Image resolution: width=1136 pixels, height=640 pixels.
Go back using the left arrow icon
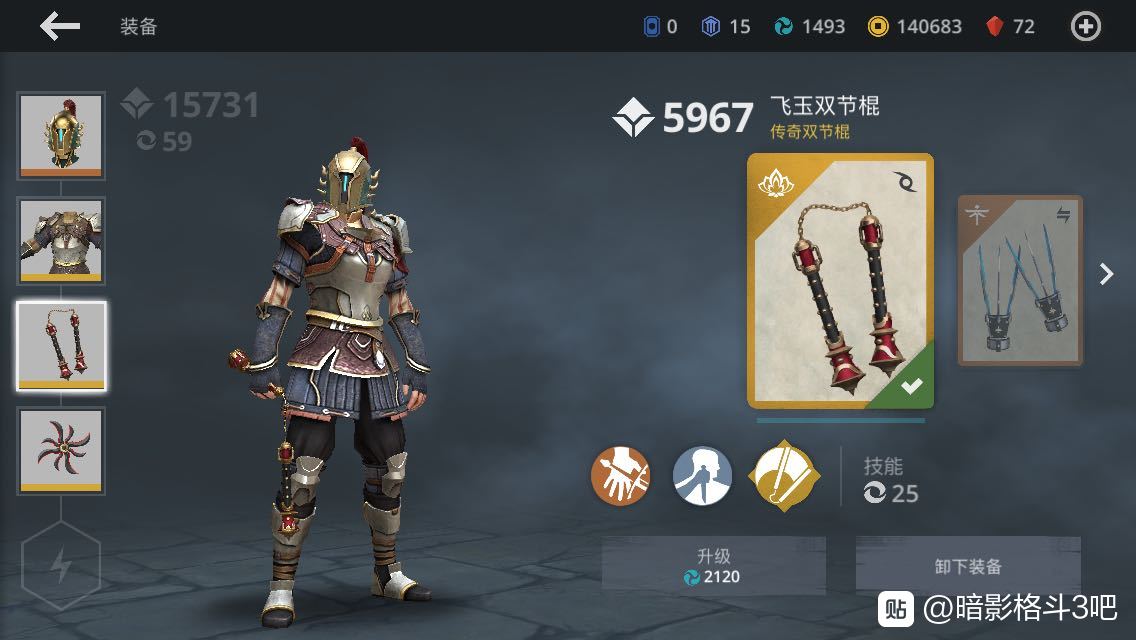[x=59, y=26]
